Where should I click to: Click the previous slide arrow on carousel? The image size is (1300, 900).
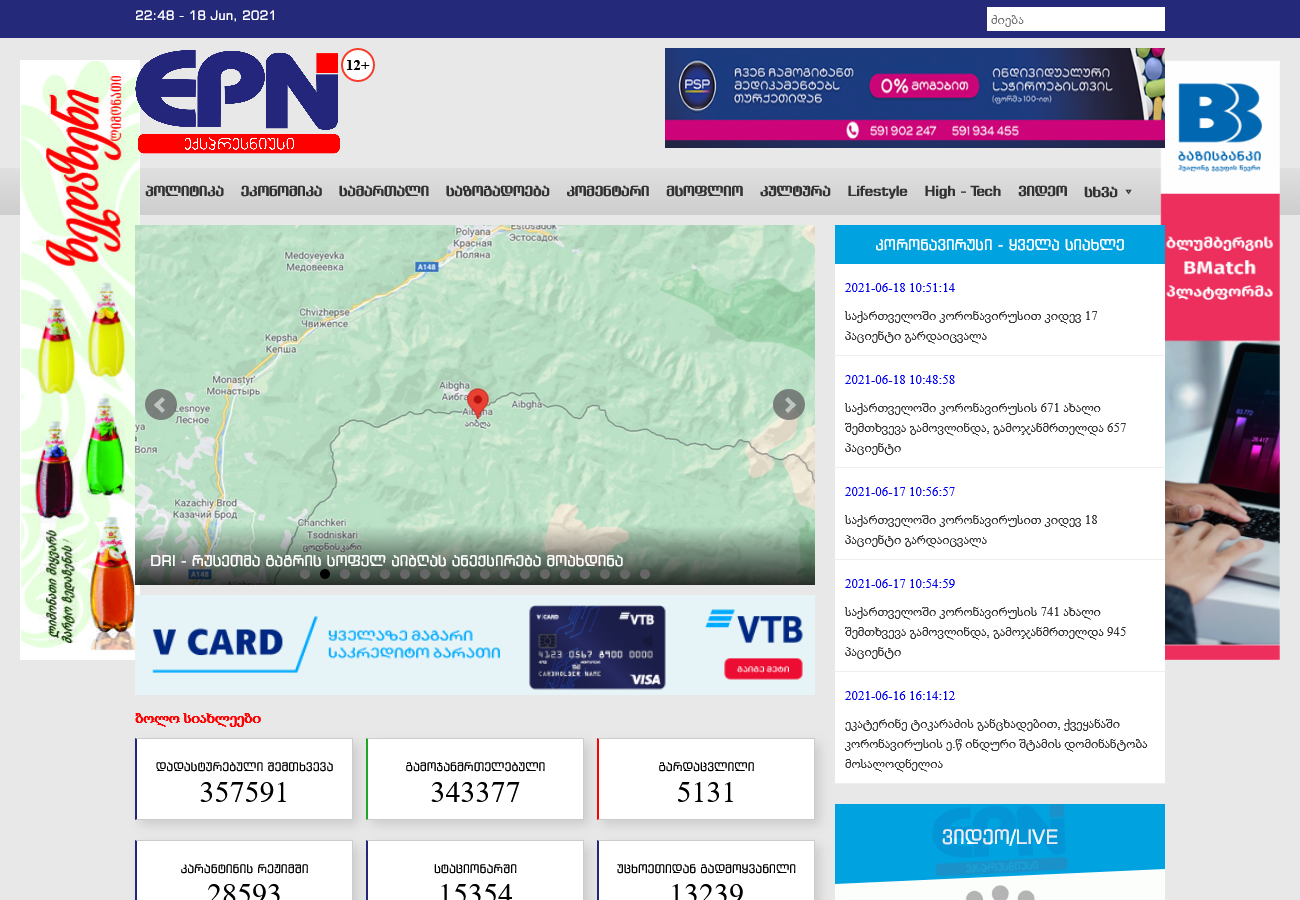(x=161, y=405)
